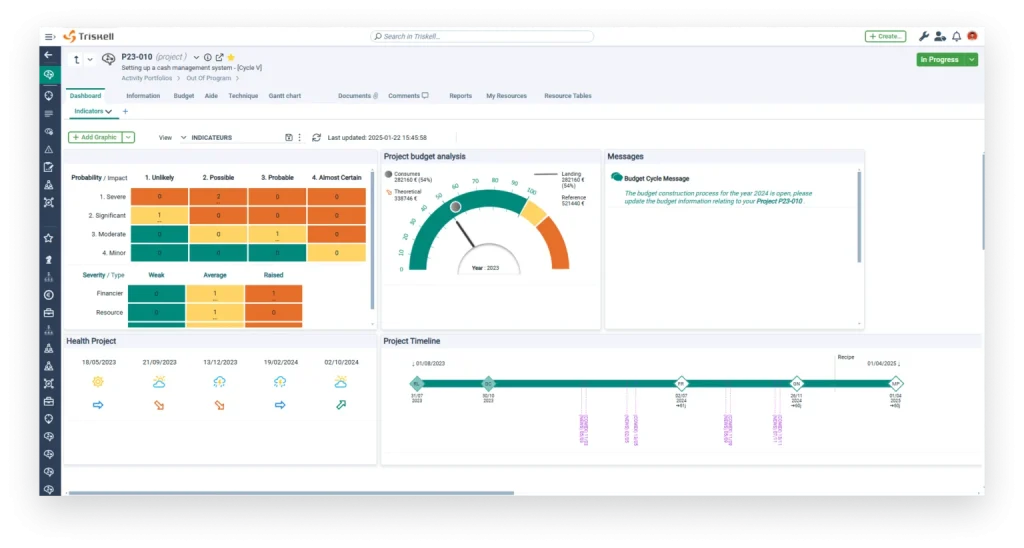Image resolution: width=1024 pixels, height=548 pixels.
Task: Click the project info icon beside P23-010
Action: pyautogui.click(x=208, y=58)
